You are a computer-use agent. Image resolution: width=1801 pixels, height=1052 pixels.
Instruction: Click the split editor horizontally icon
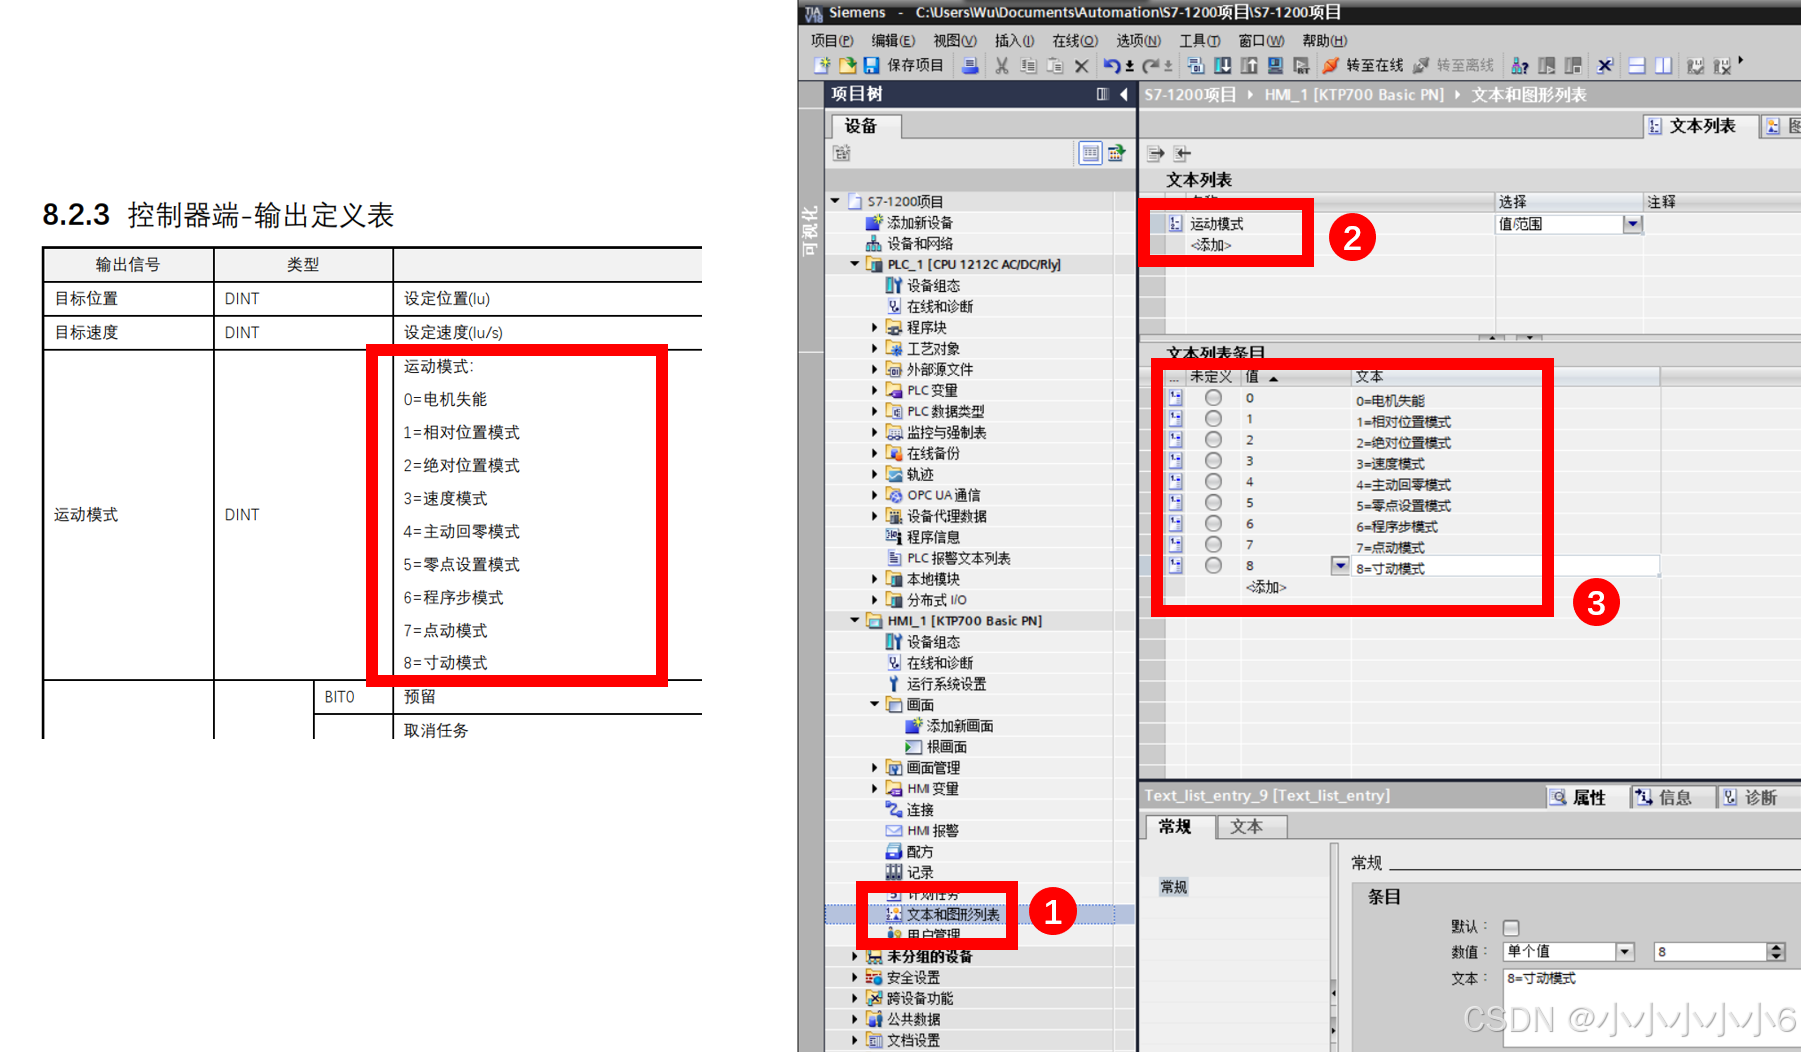pos(1637,66)
